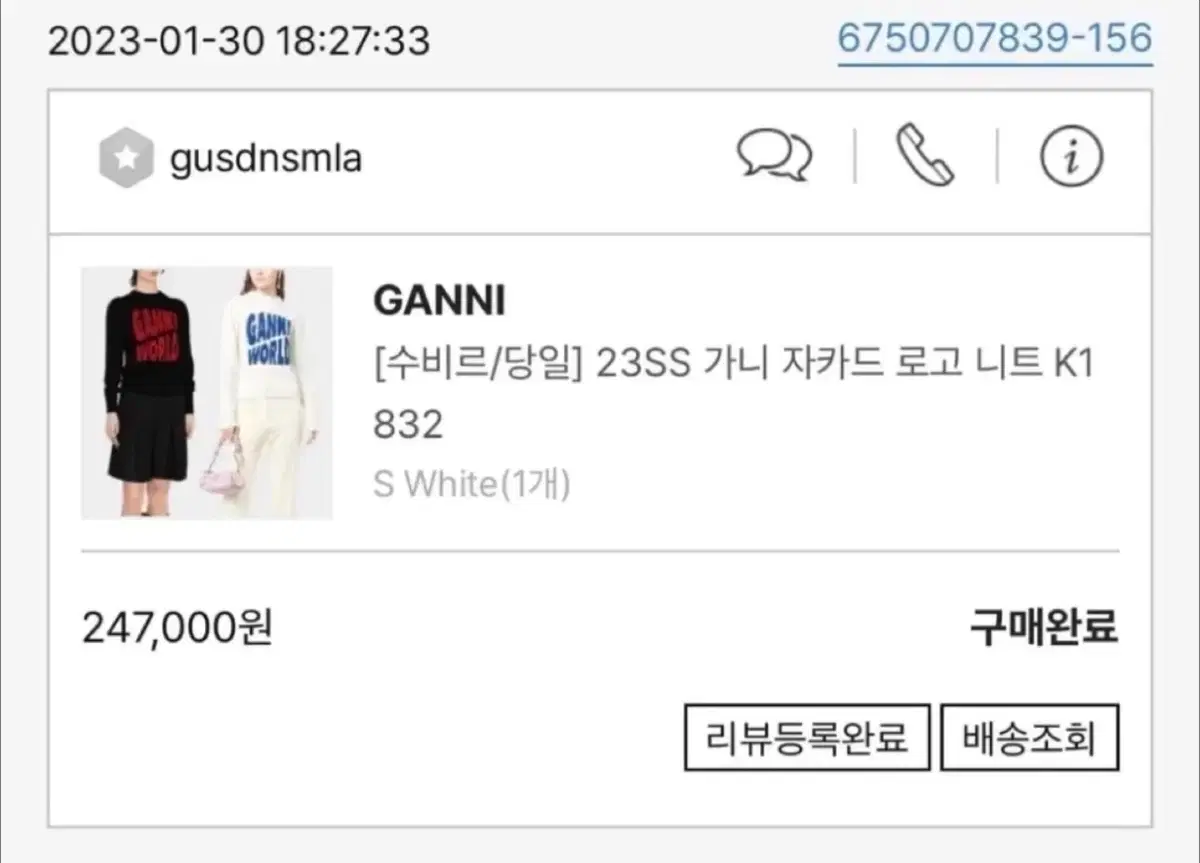Viewport: 1200px width, 863px height.
Task: Select the GANNI brand name
Action: click(x=439, y=300)
